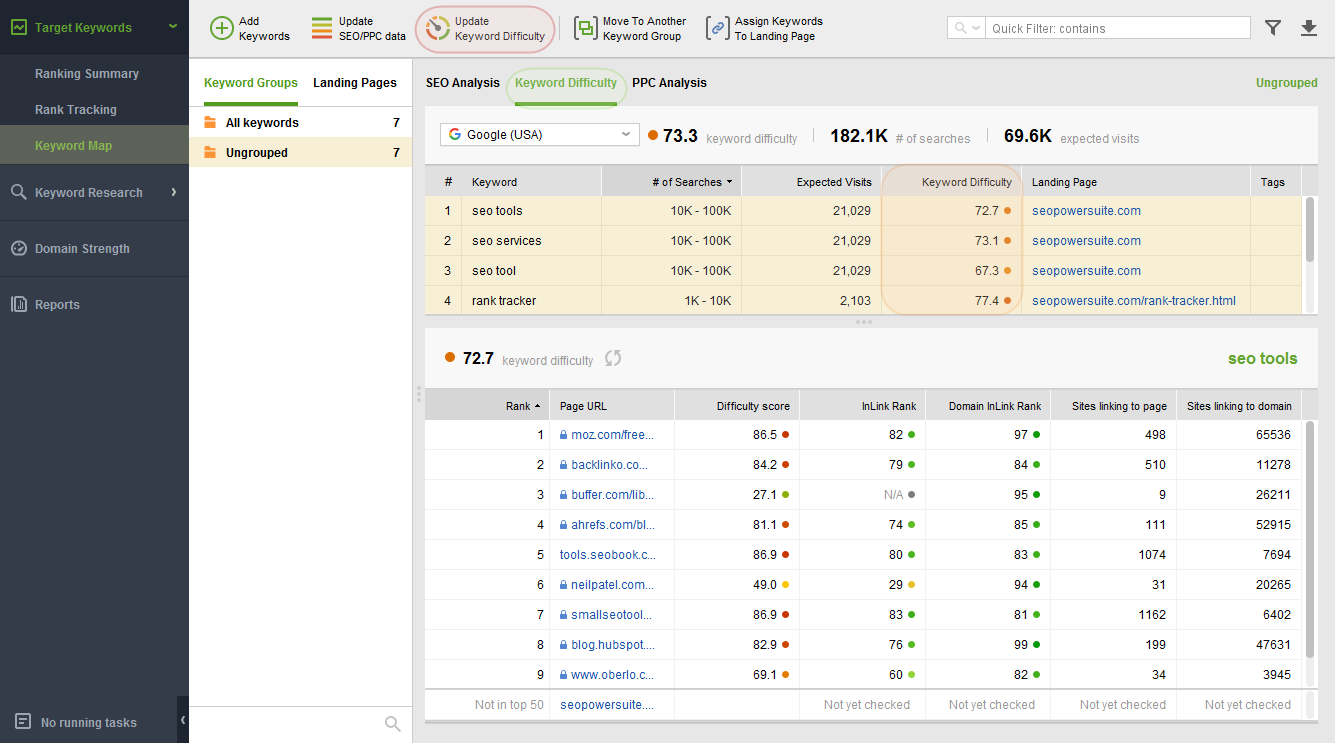1335x743 pixels.
Task: Select the All keywords group
Action: pos(301,122)
